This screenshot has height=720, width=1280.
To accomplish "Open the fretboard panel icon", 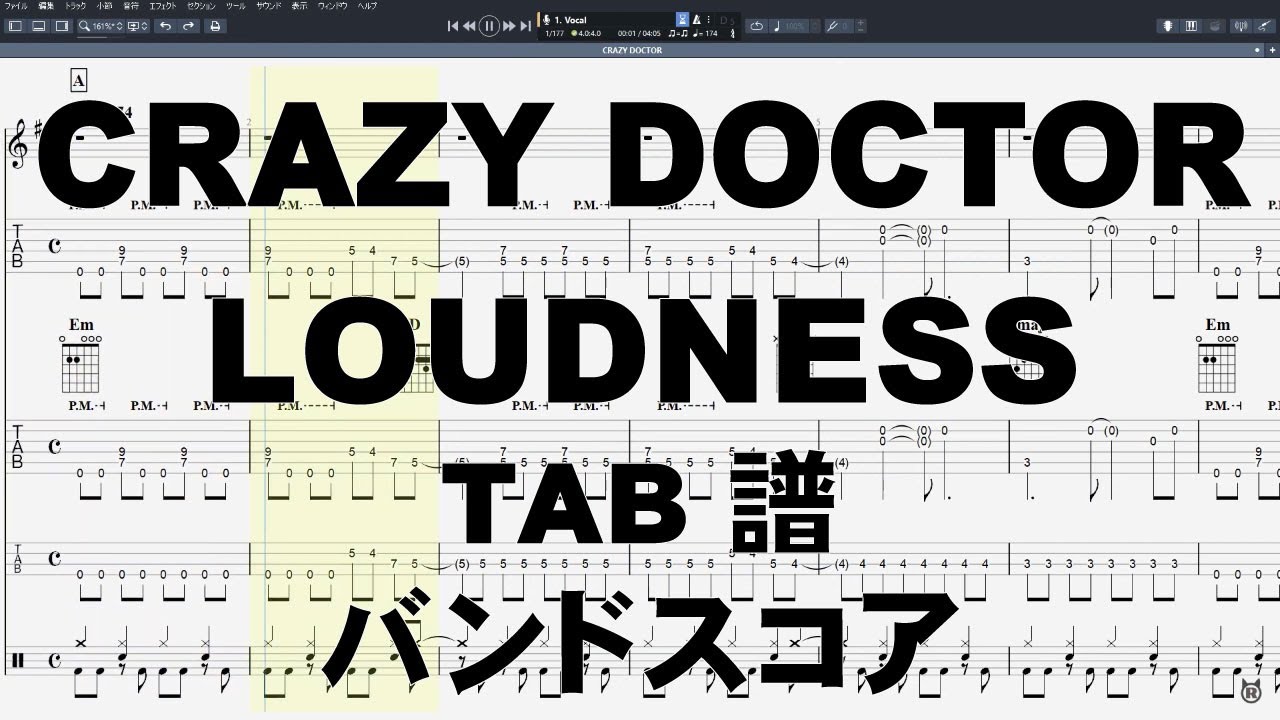I will [1168, 26].
